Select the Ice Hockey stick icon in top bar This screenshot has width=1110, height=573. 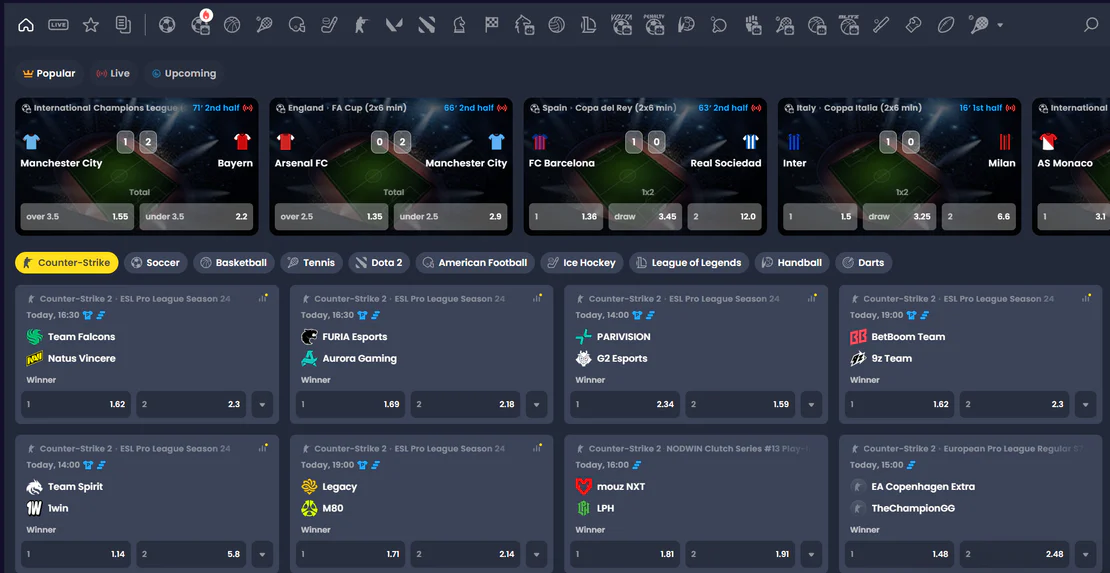tap(329, 25)
